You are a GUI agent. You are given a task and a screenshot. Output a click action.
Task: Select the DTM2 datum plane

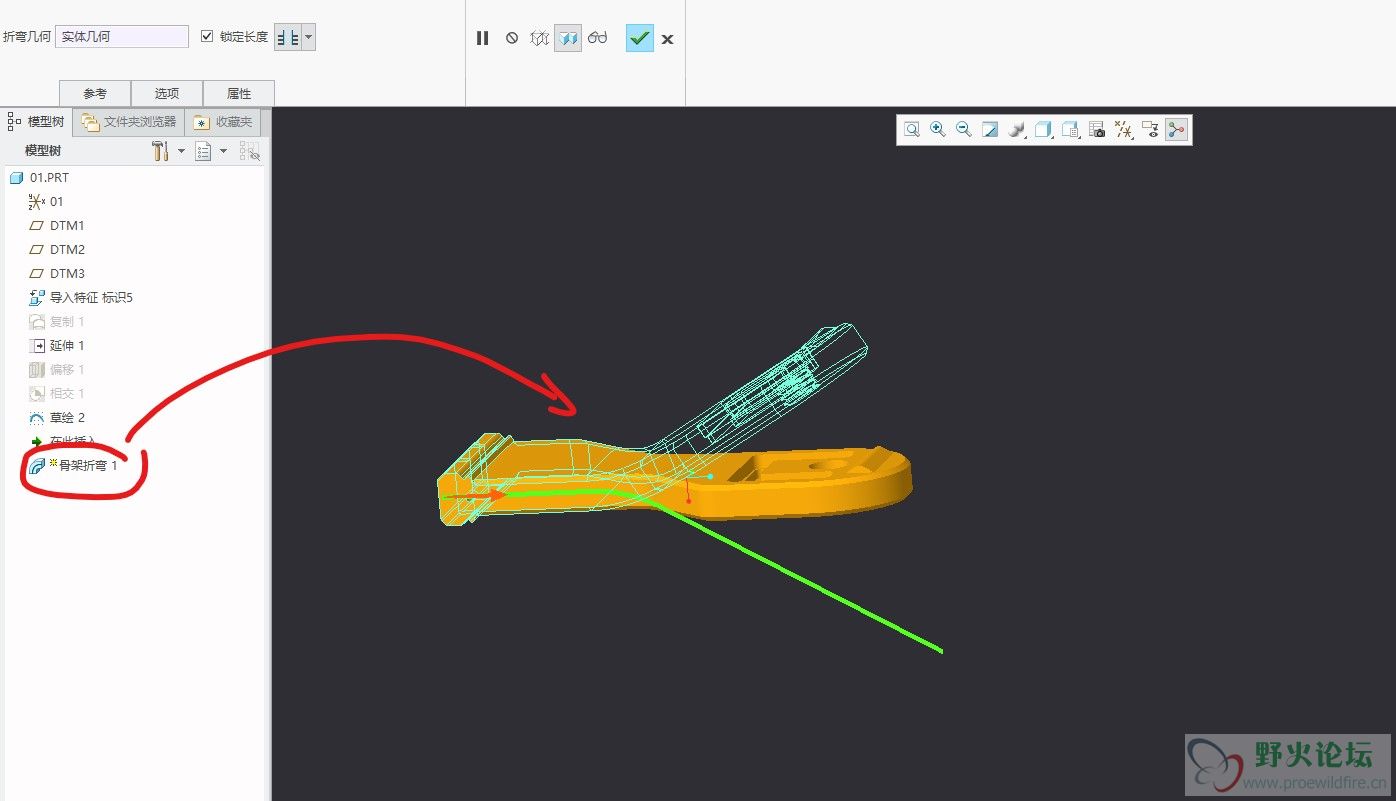[67, 249]
